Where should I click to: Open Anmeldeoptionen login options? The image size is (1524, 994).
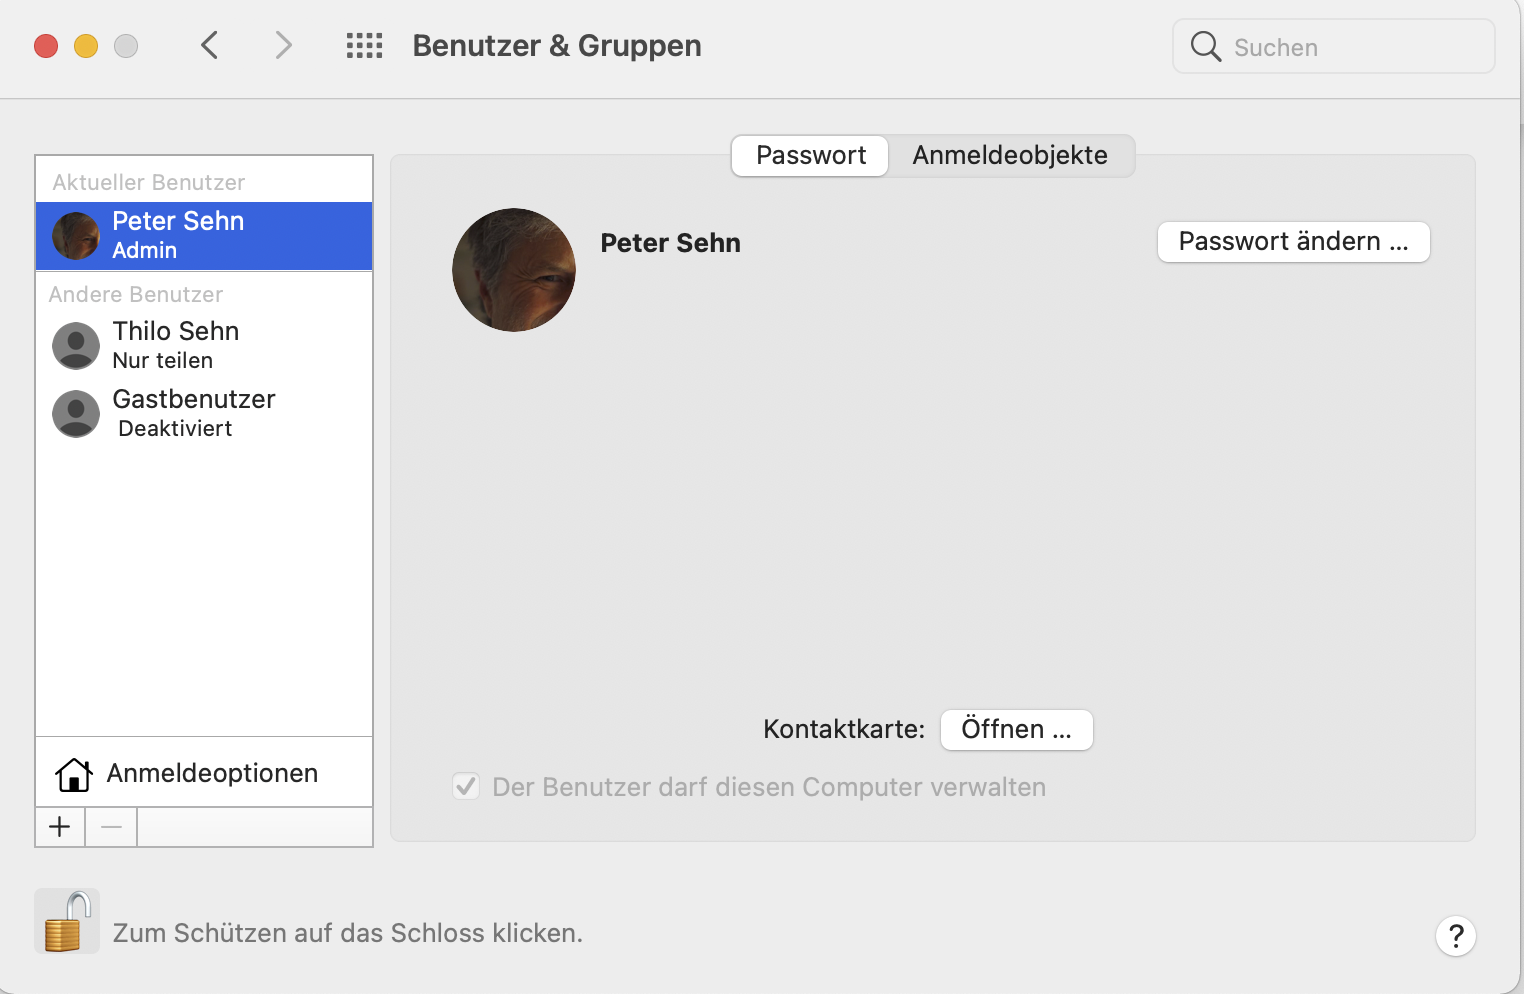[x=212, y=773]
